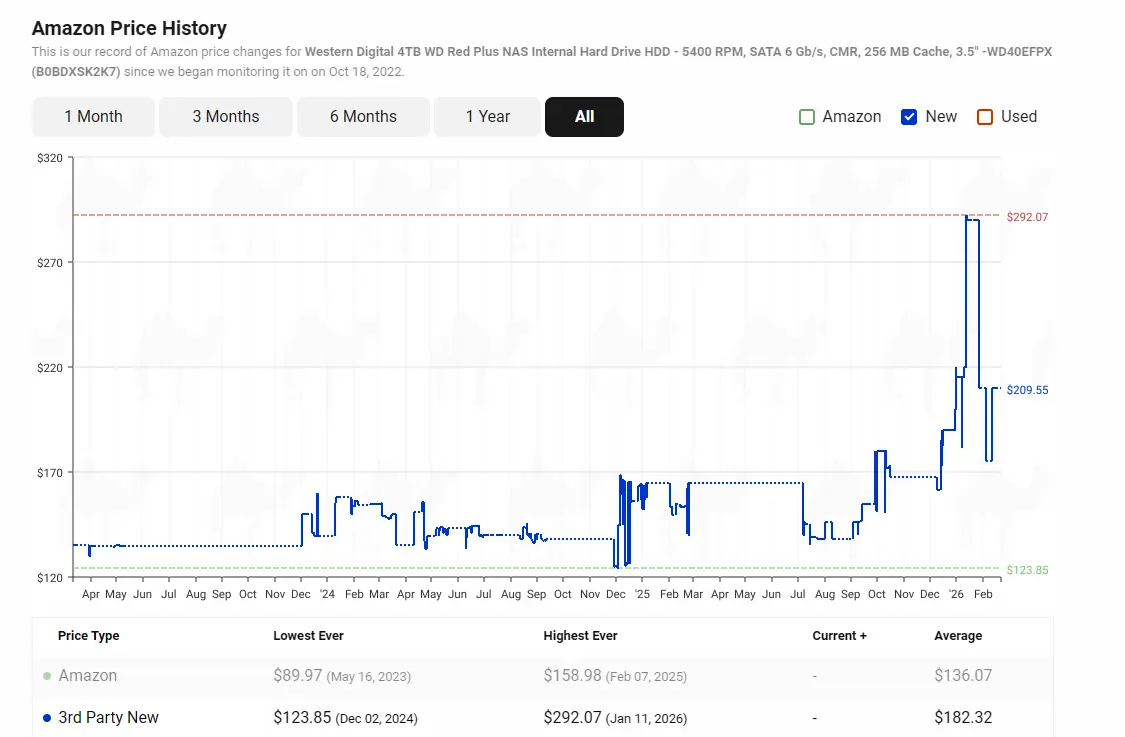Toggle the Used price checkbox
Image resolution: width=1125 pixels, height=737 pixels.
pyautogui.click(x=985, y=117)
